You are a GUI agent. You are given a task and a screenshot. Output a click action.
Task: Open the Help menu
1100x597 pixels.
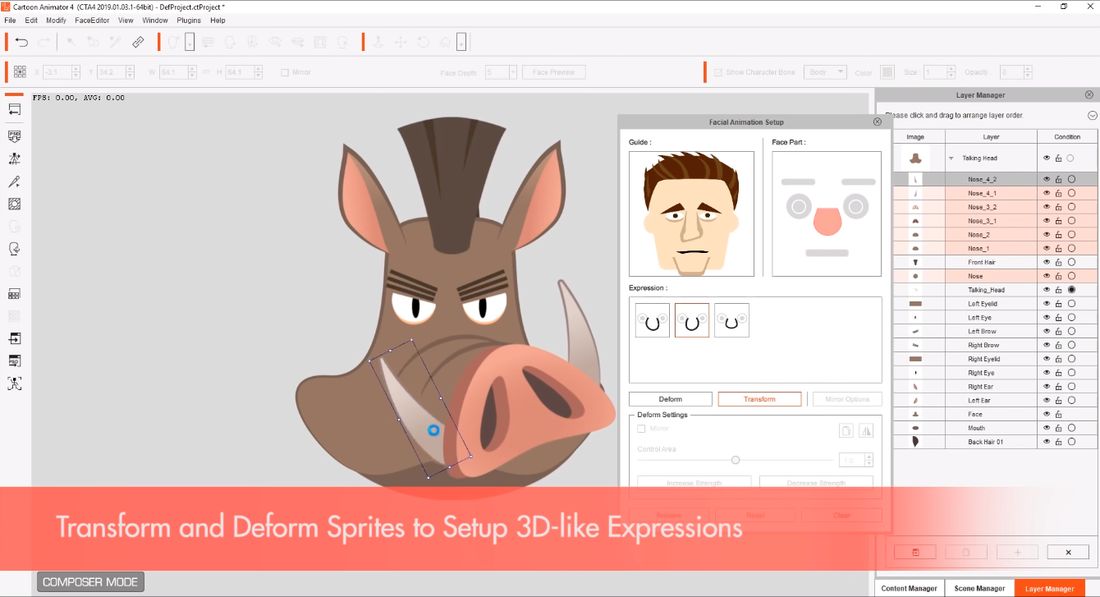217,20
